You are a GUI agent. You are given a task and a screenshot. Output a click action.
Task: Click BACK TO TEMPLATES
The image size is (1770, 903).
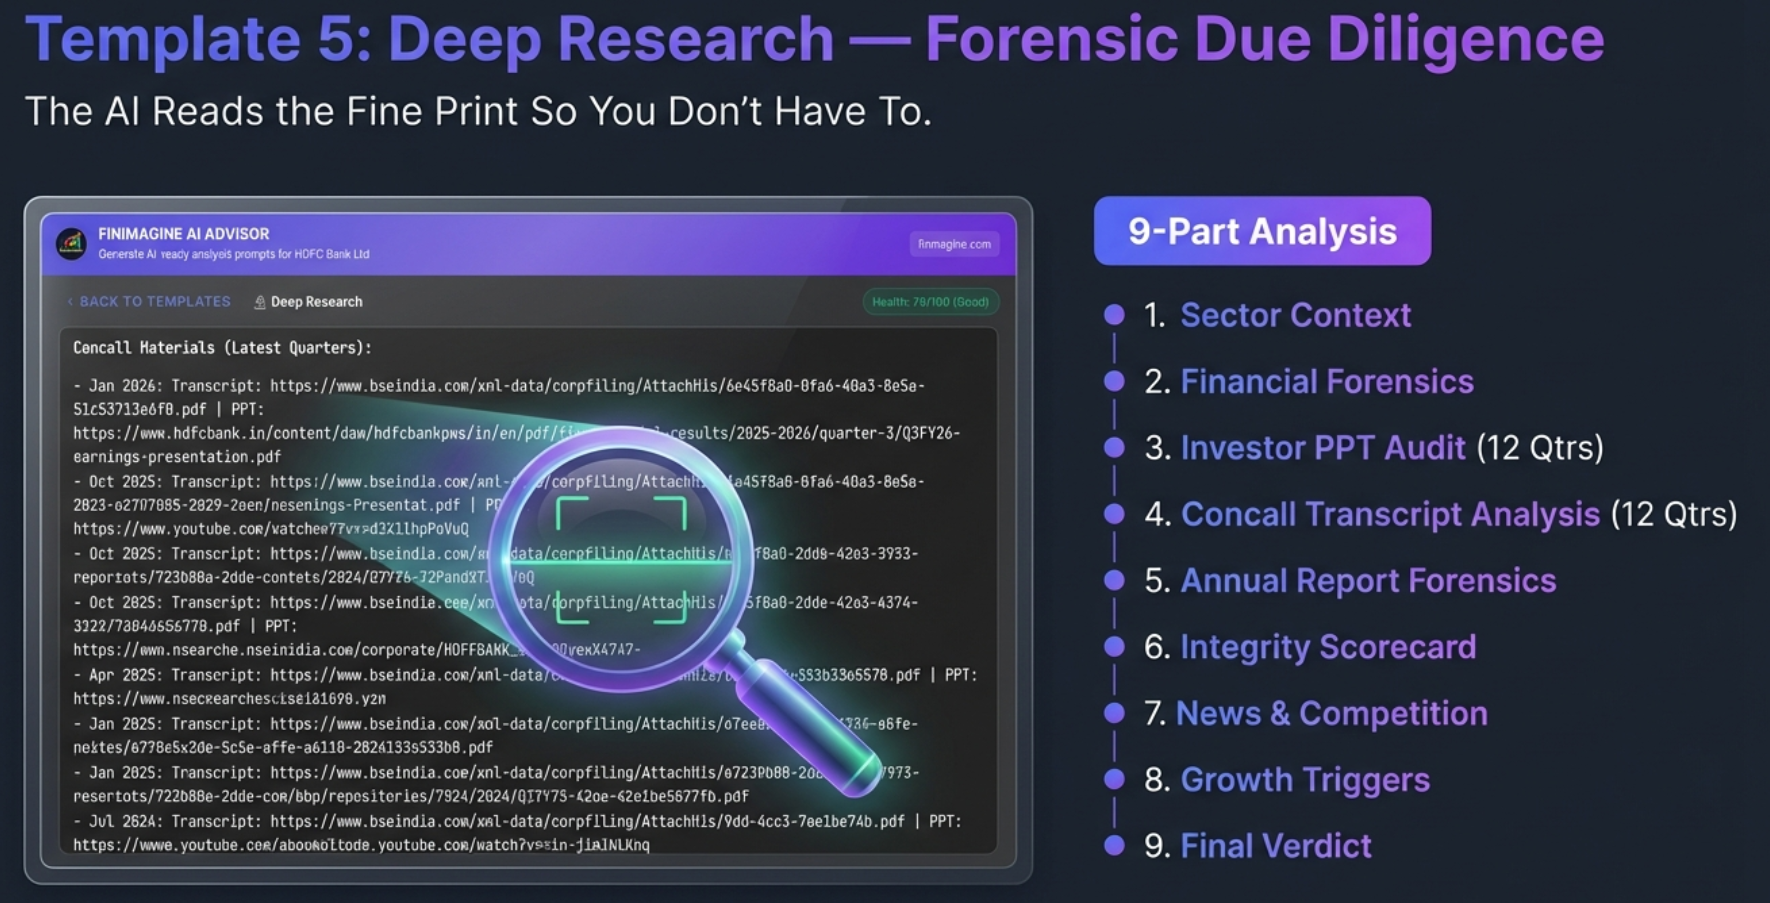click(x=155, y=301)
